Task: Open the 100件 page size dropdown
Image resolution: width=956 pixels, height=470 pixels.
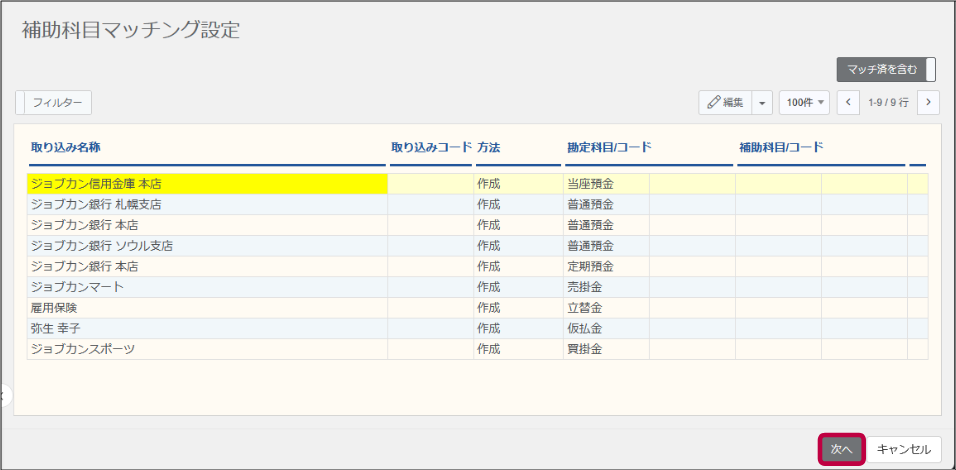Action: point(804,103)
